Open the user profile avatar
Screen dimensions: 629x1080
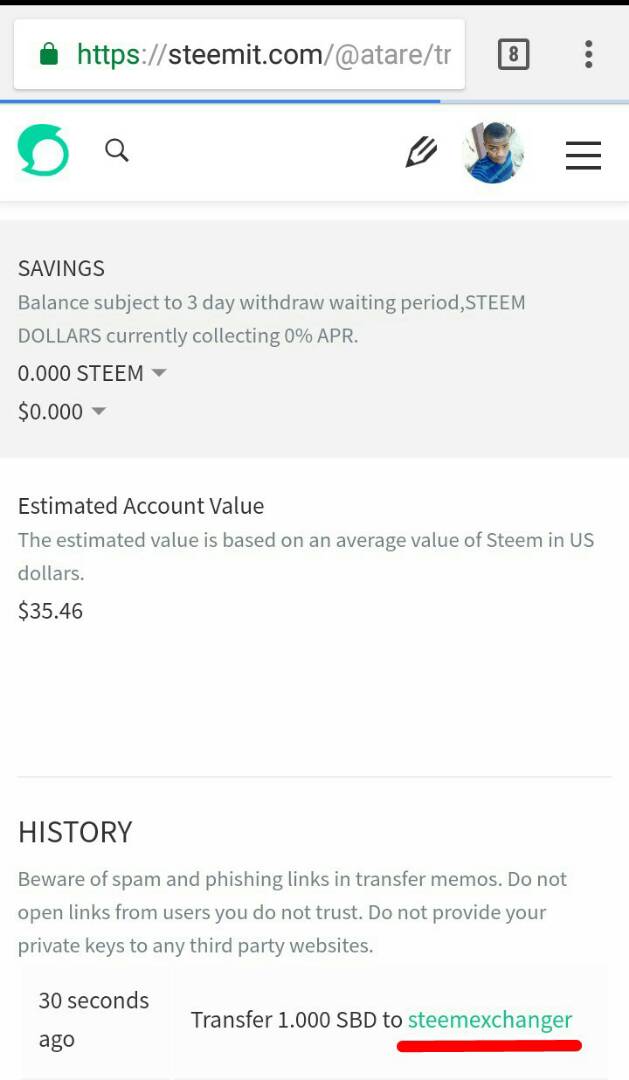(494, 153)
